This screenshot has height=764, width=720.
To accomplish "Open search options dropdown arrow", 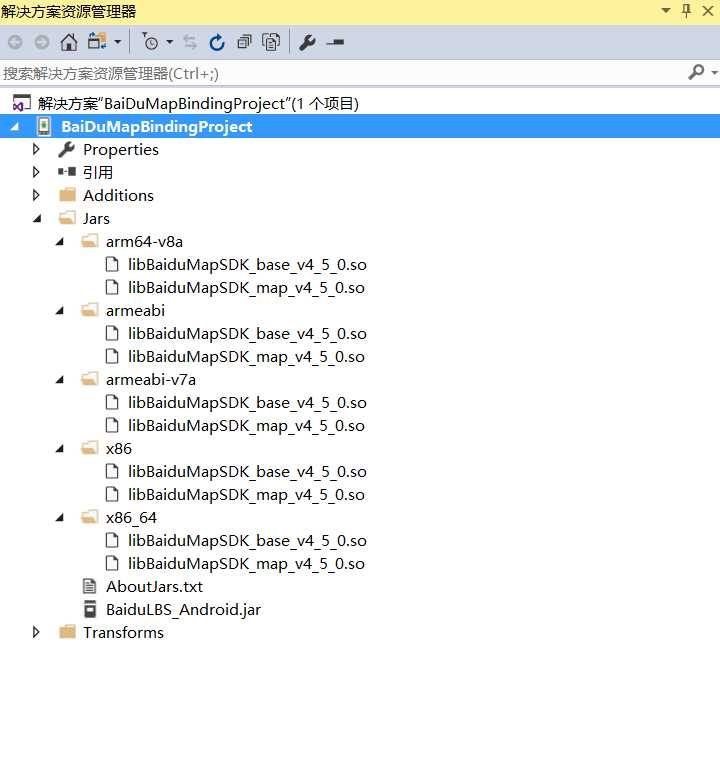I will pos(714,73).
